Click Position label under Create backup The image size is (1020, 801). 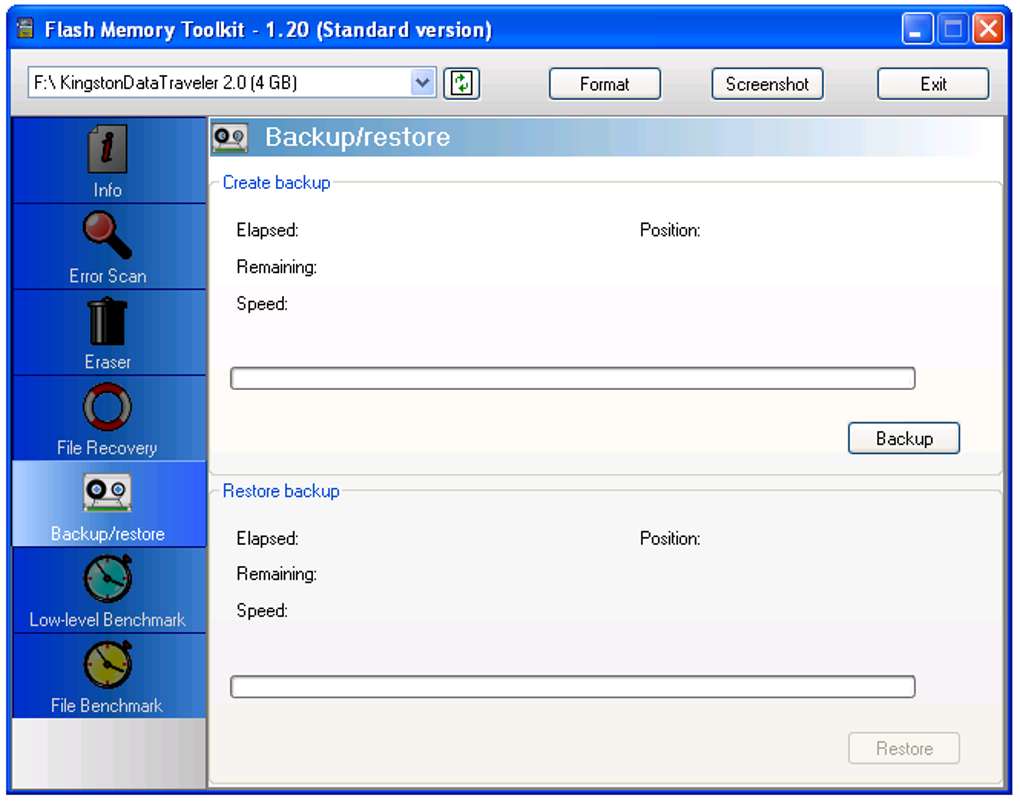[x=670, y=230]
